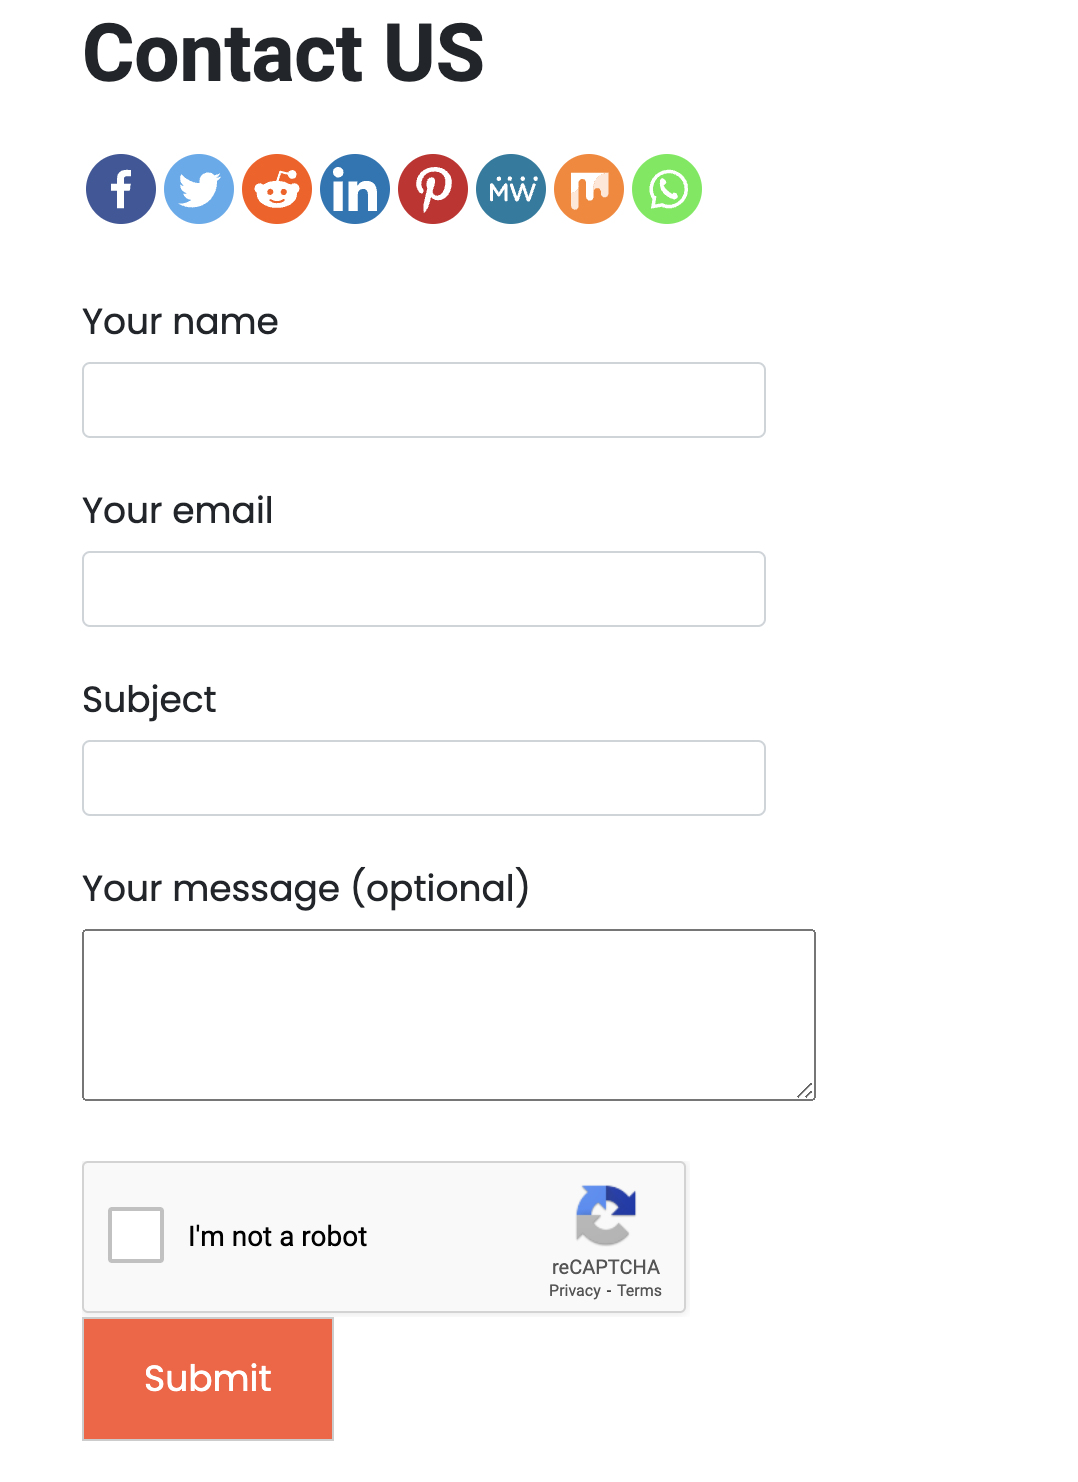Click the message box resize handle
Viewport: 1078px width, 1482px height.
pyautogui.click(x=805, y=1090)
